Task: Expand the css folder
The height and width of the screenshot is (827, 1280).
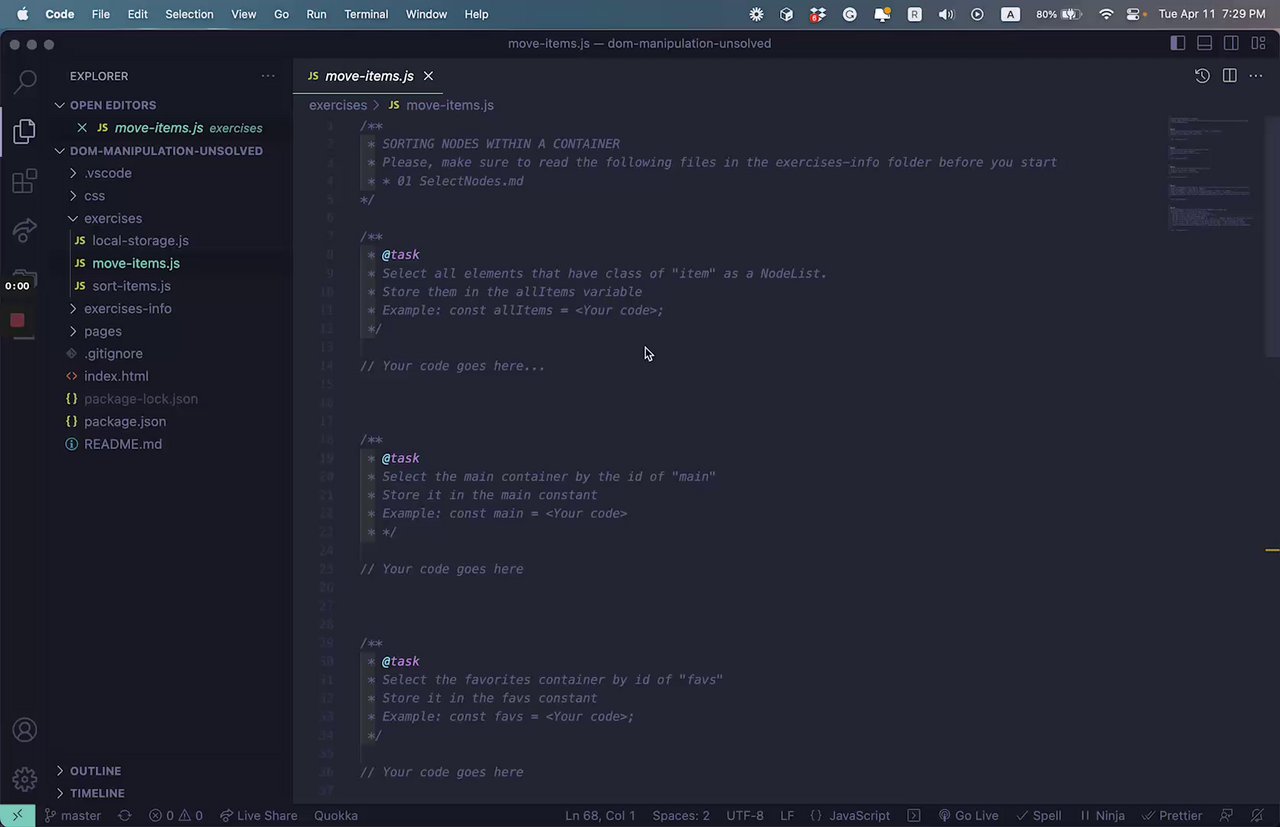Action: (x=94, y=196)
